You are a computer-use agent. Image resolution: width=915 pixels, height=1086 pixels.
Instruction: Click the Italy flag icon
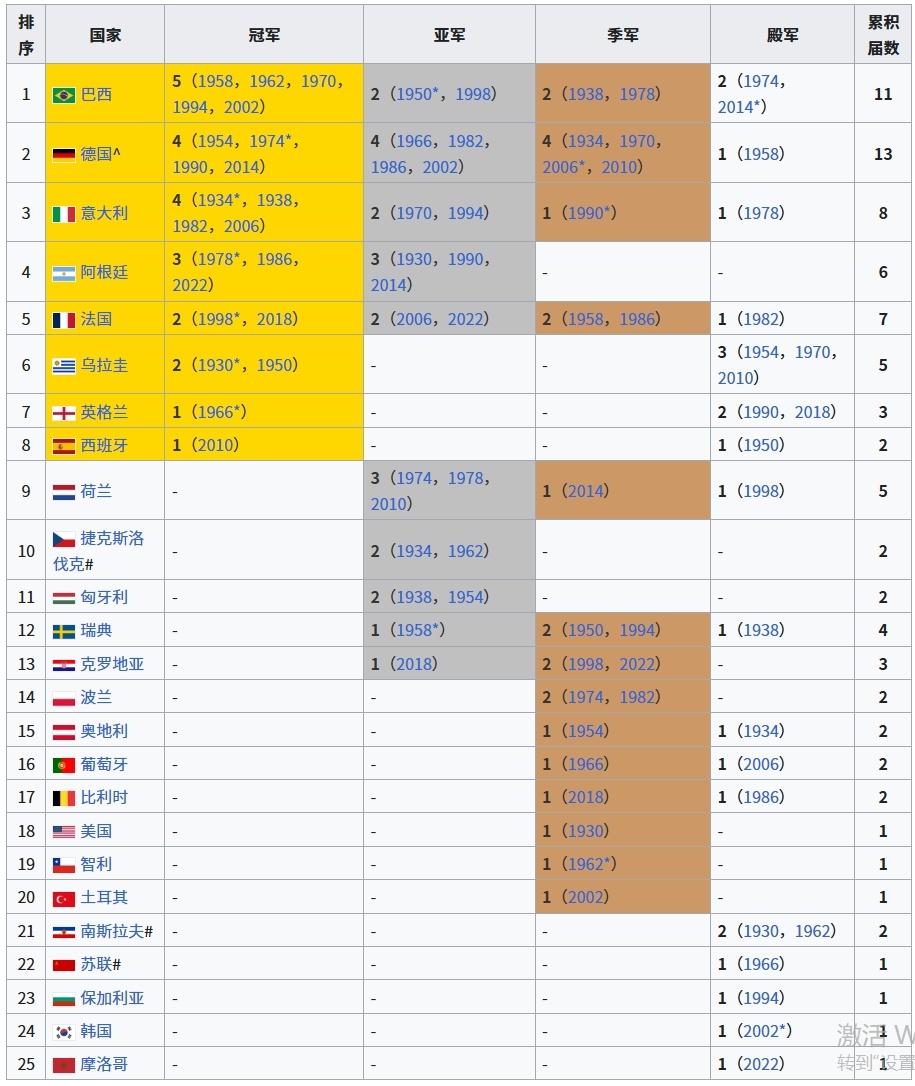coord(64,213)
